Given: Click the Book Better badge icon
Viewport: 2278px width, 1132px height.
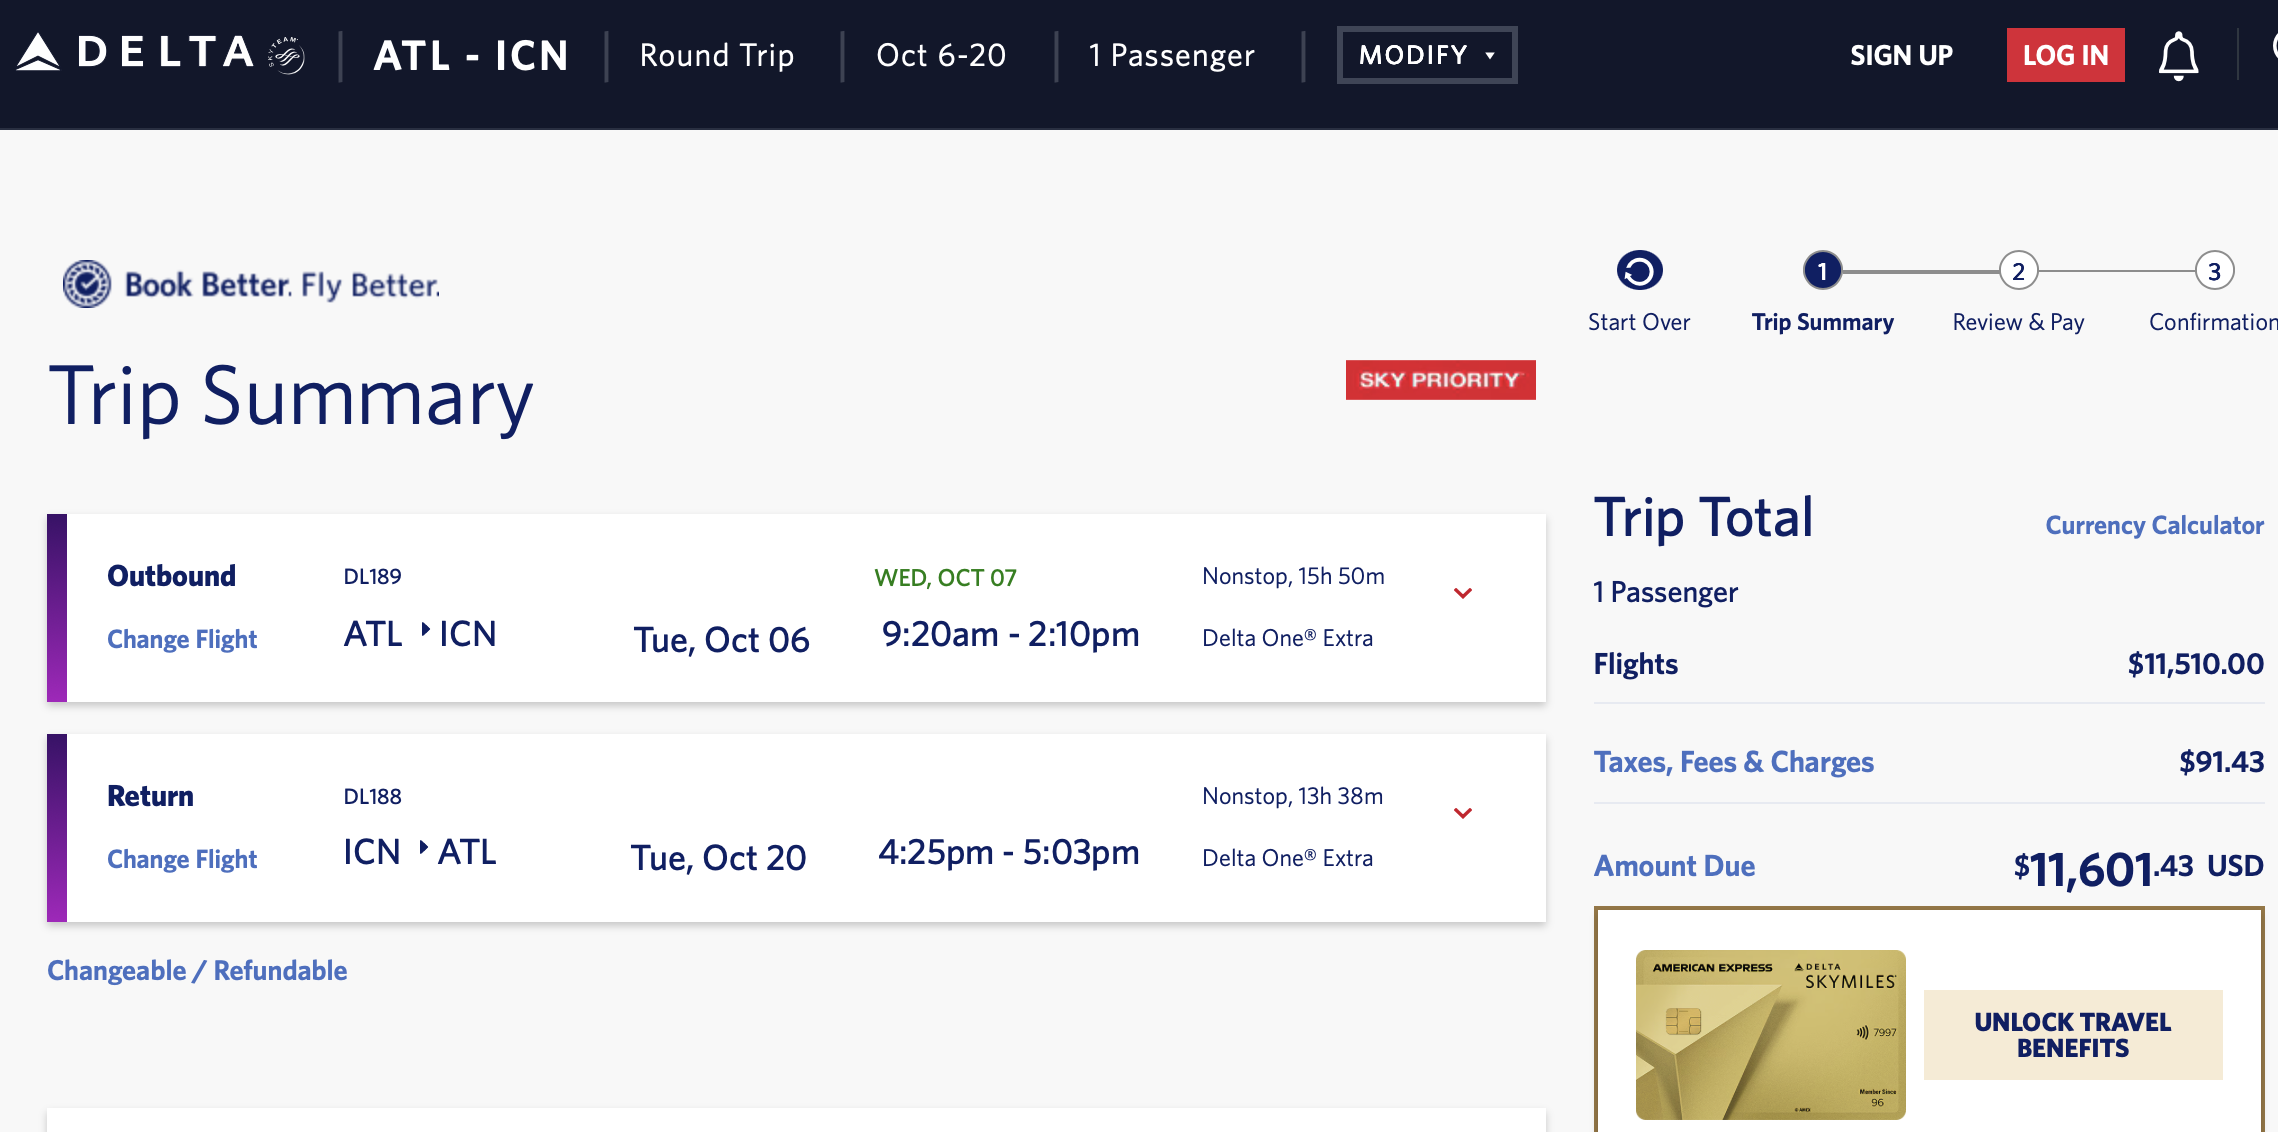Looking at the screenshot, I should click(87, 285).
